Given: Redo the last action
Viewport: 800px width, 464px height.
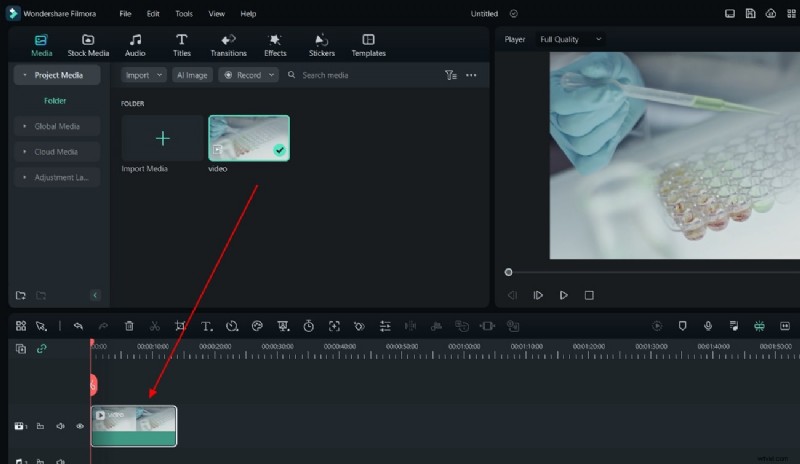Looking at the screenshot, I should click(x=103, y=326).
